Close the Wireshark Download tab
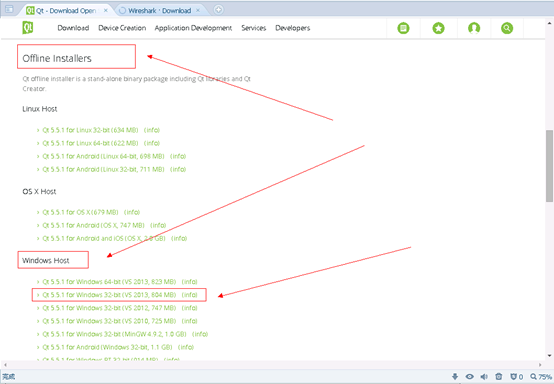 198,11
